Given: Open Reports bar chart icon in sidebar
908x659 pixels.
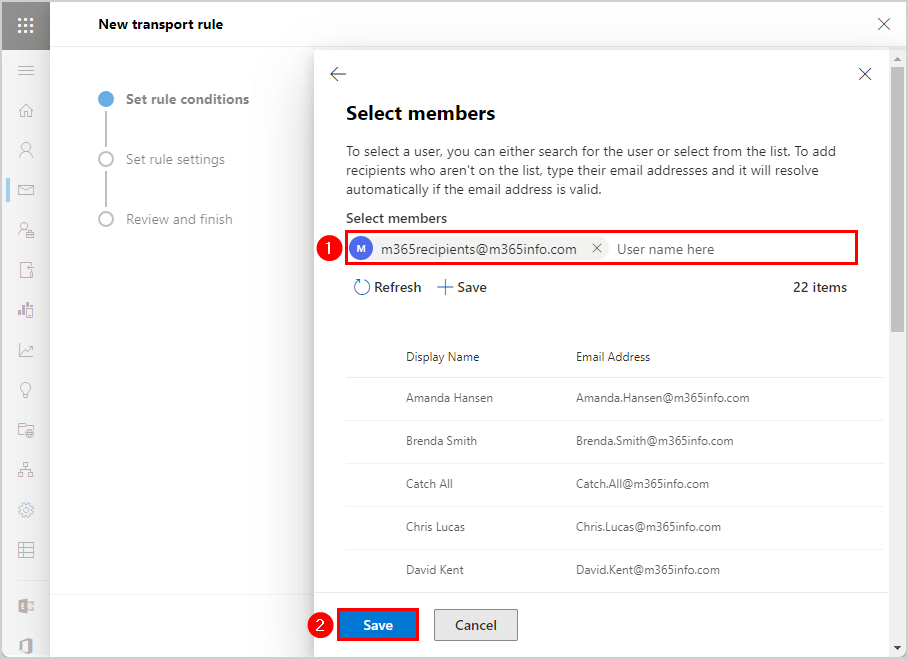Looking at the screenshot, I should click(25, 310).
